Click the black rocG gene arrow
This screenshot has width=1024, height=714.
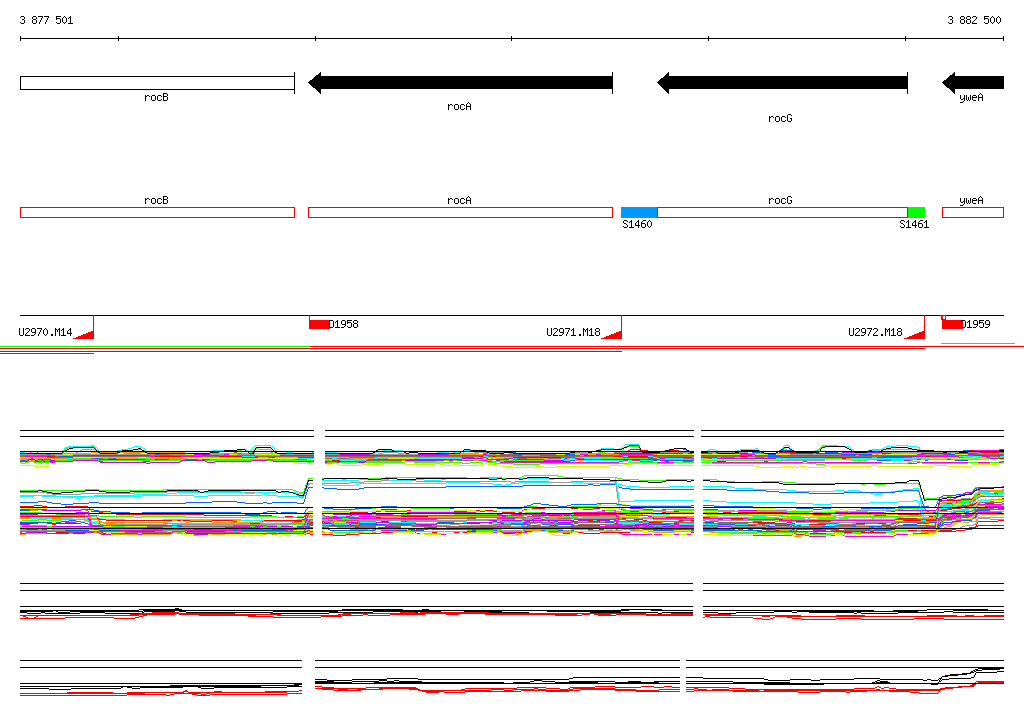(x=782, y=83)
